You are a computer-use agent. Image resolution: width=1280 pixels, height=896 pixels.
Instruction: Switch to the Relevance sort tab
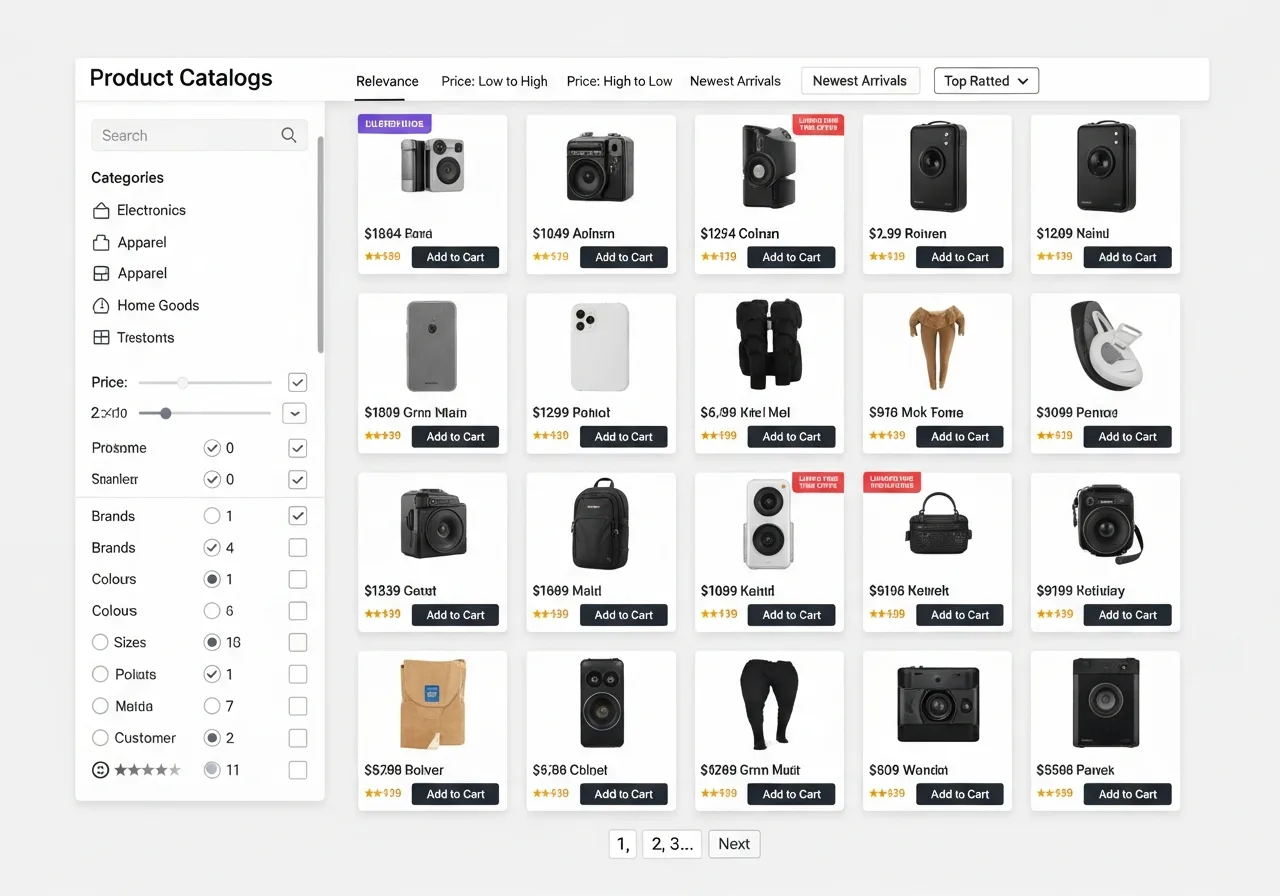tap(387, 81)
